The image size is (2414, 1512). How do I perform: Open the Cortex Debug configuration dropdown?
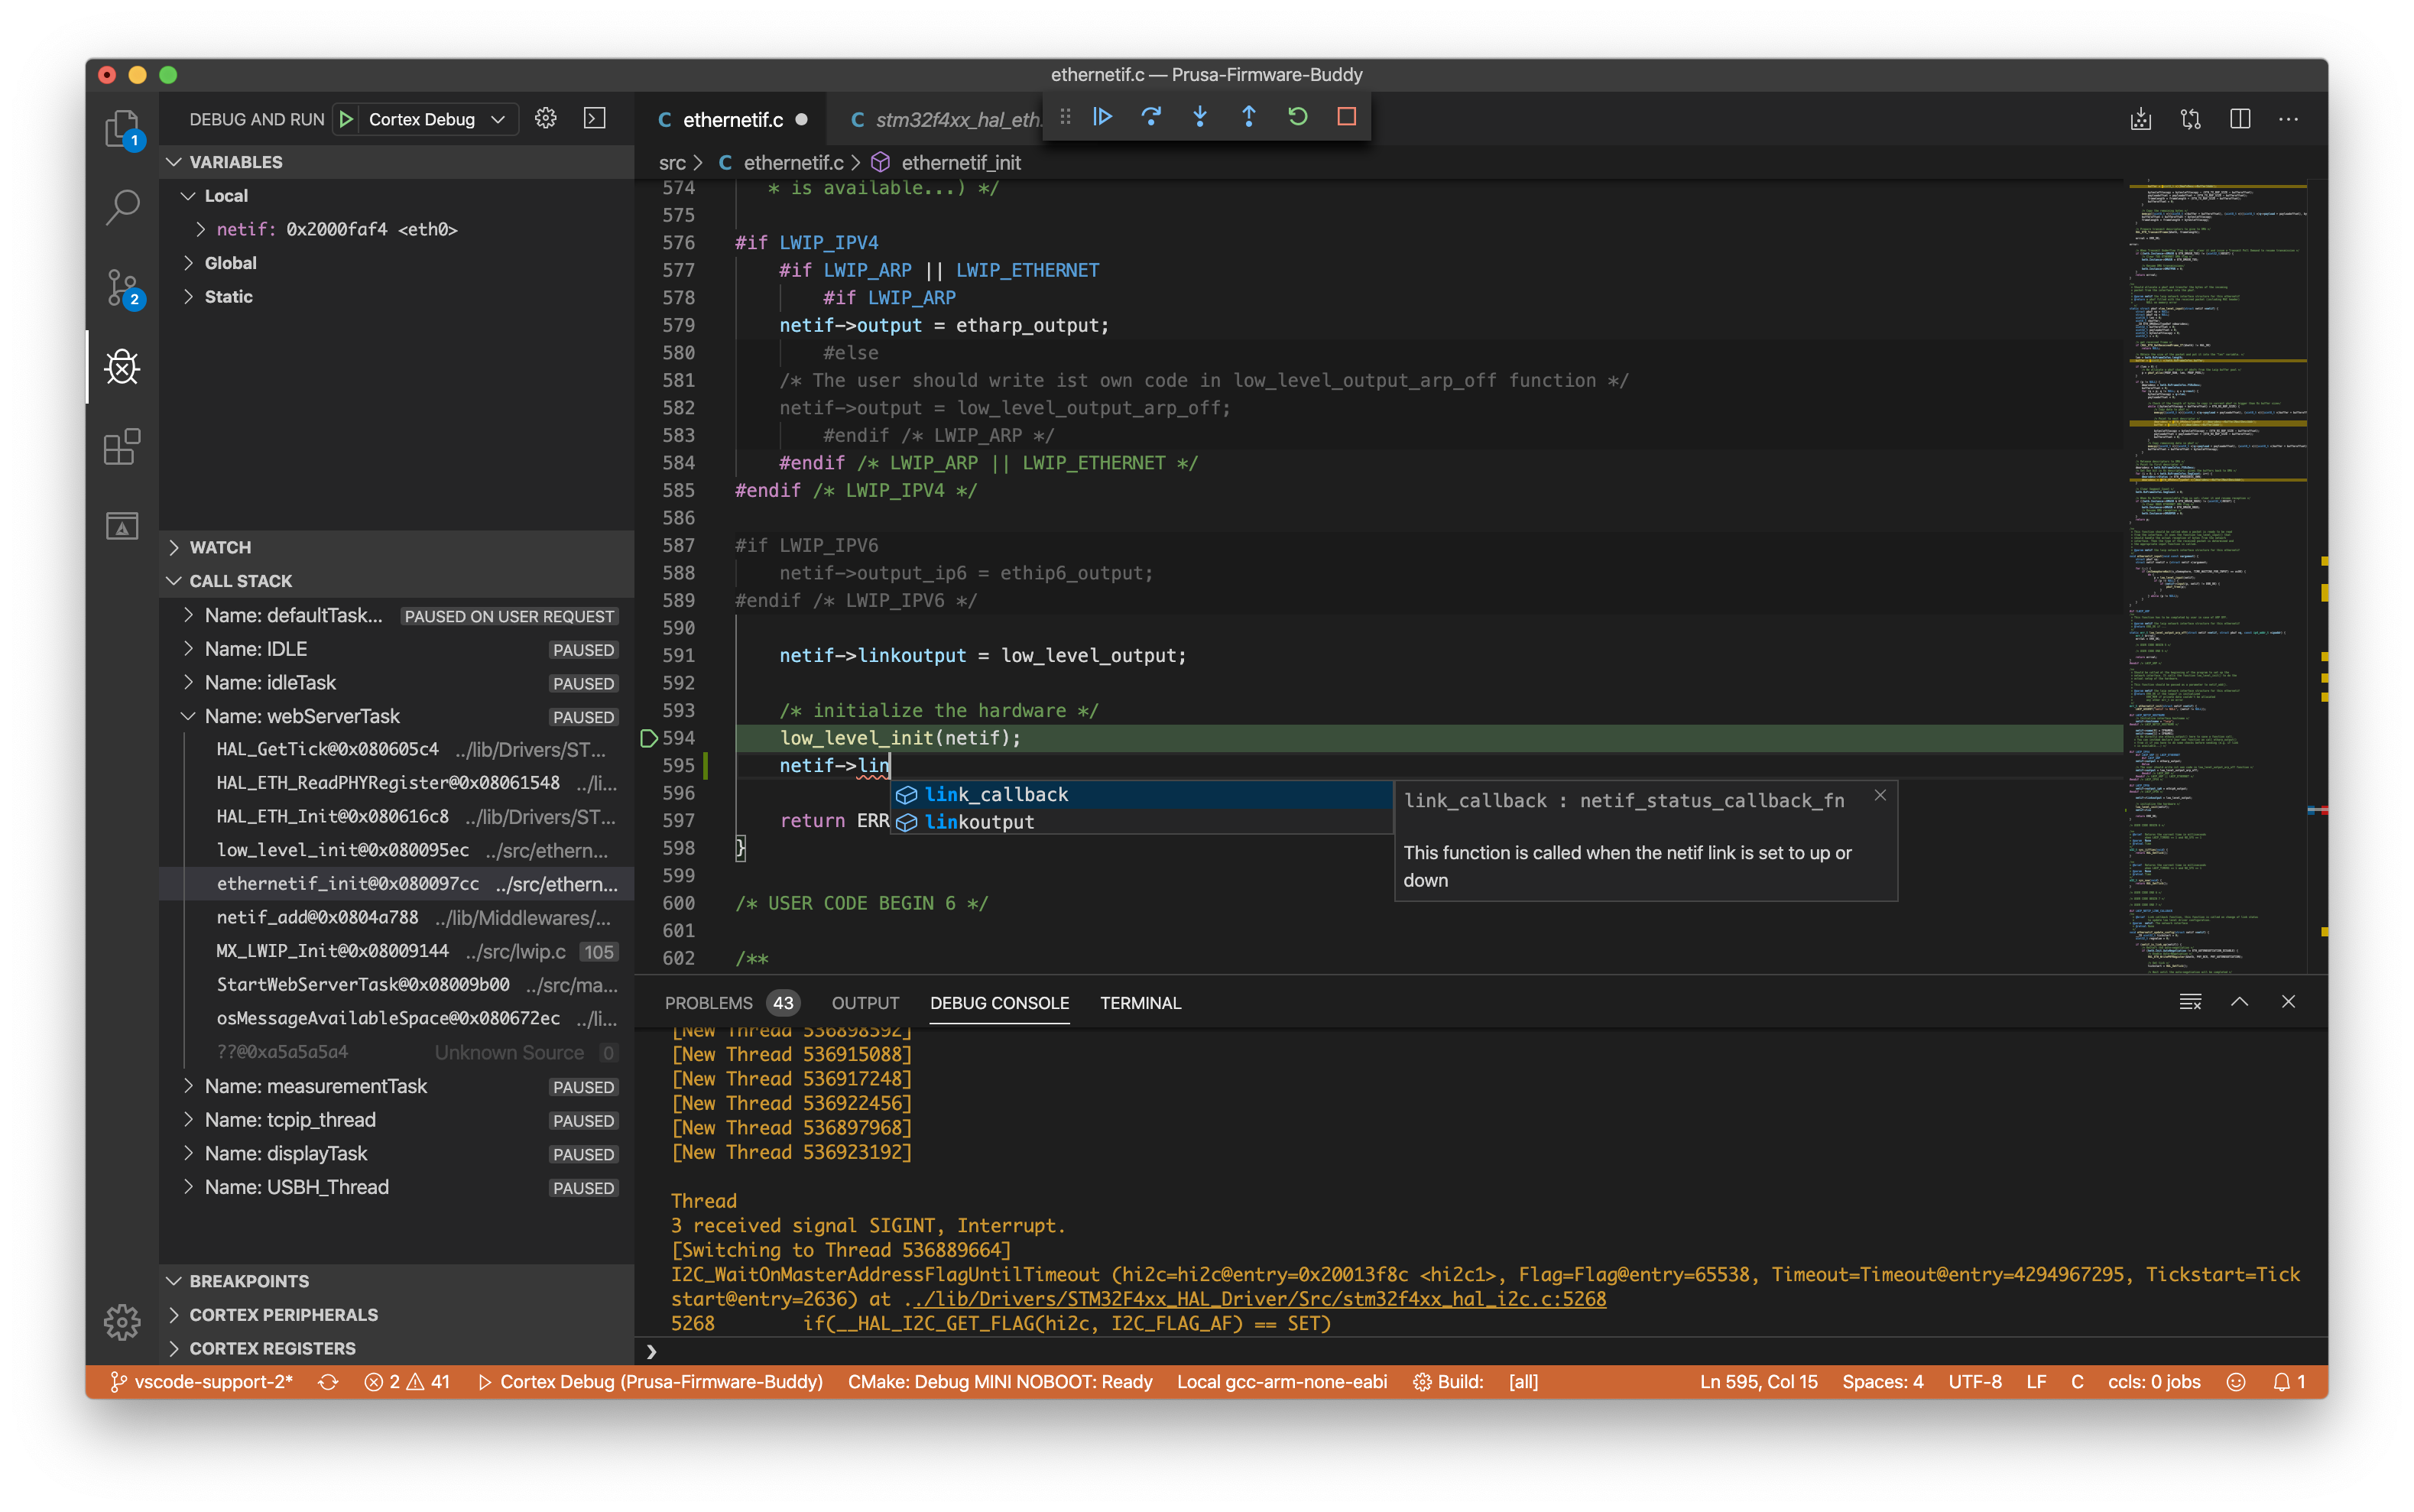438,119
